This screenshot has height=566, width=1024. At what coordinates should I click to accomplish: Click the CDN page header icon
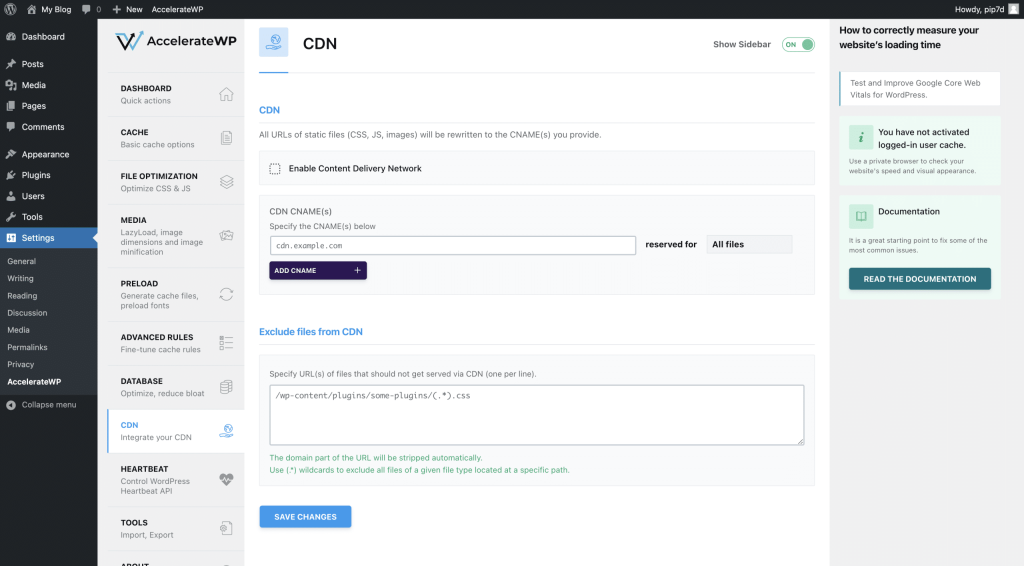click(x=274, y=42)
